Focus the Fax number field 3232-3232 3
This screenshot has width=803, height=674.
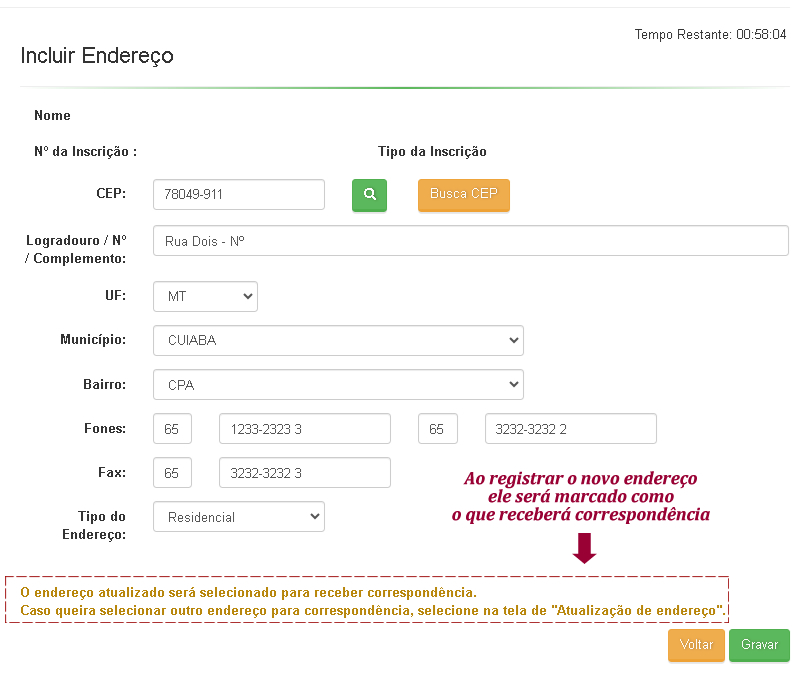304,473
